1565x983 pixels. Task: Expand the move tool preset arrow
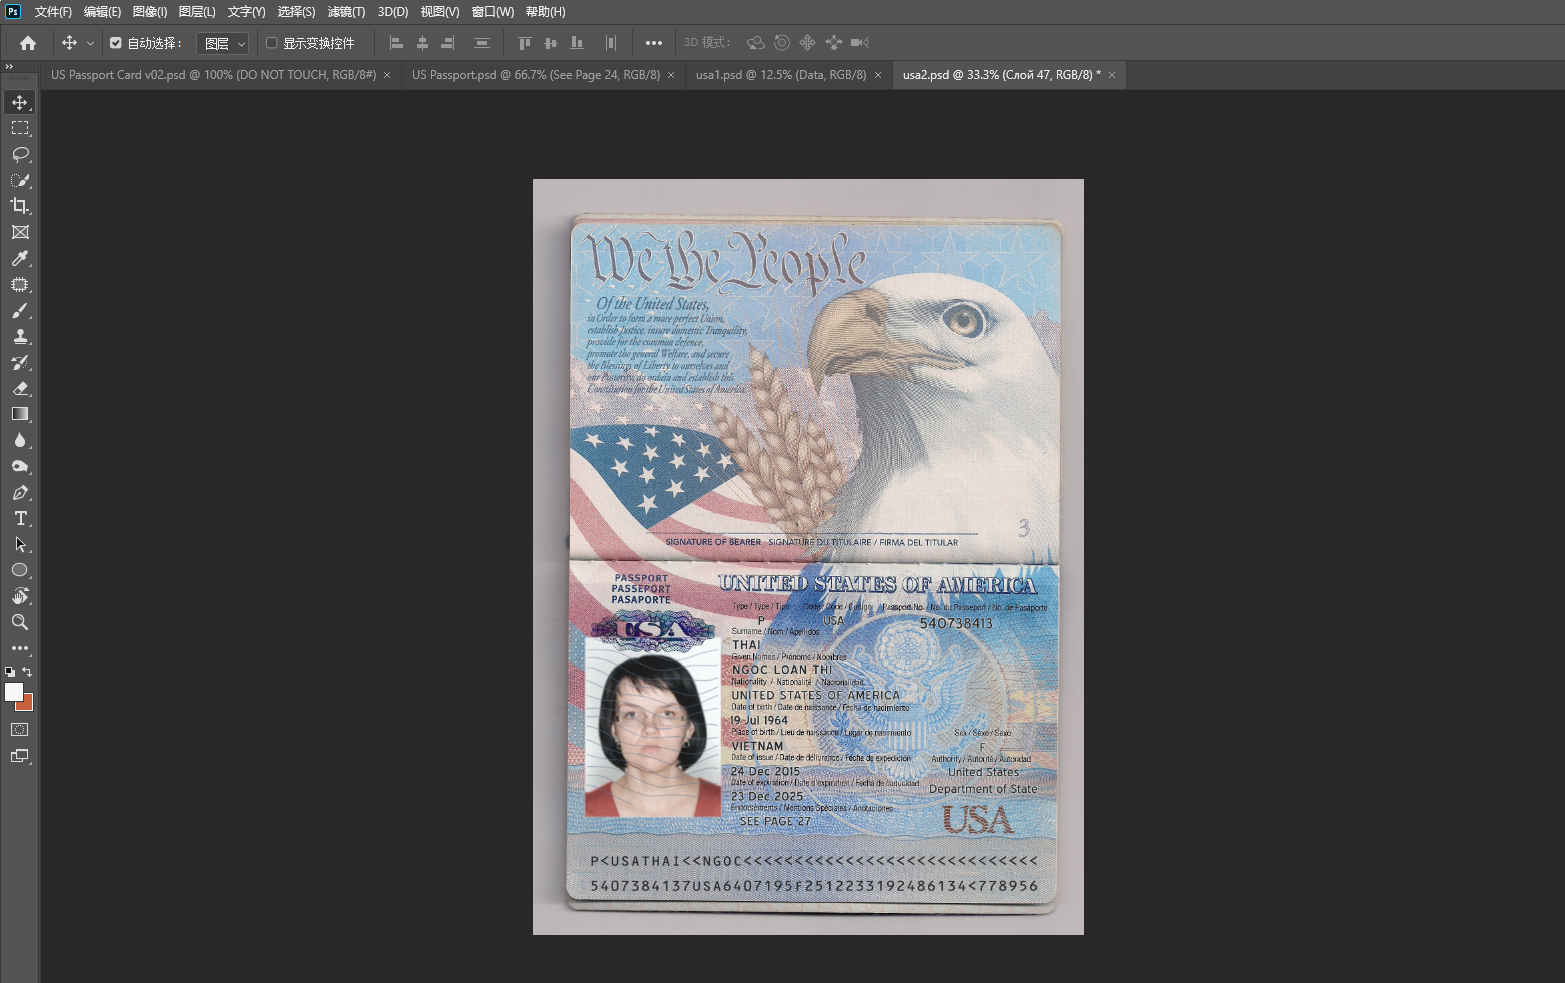click(x=90, y=43)
